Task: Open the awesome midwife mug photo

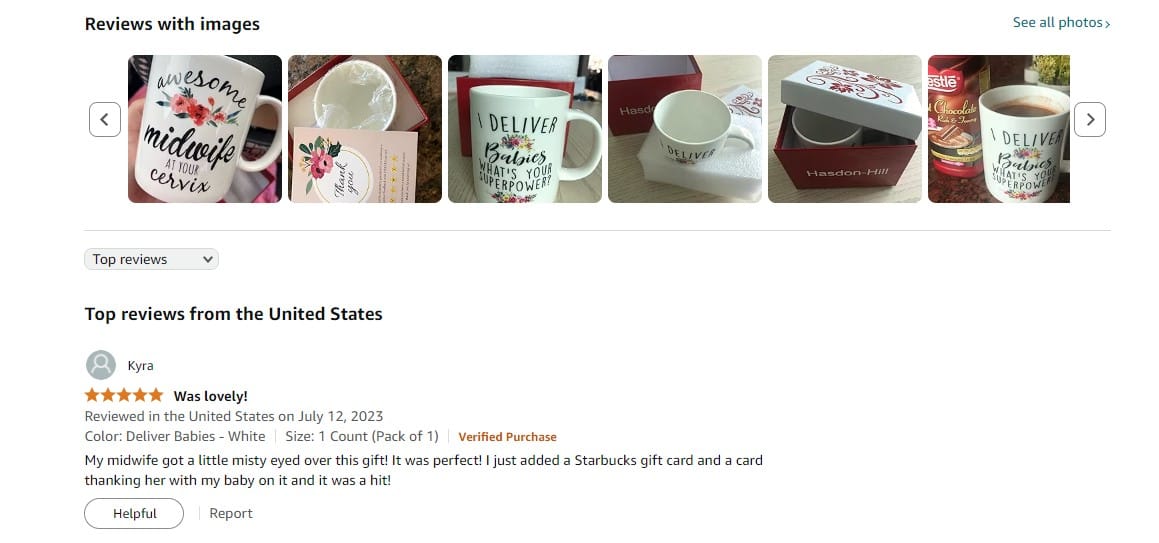Action: 205,129
